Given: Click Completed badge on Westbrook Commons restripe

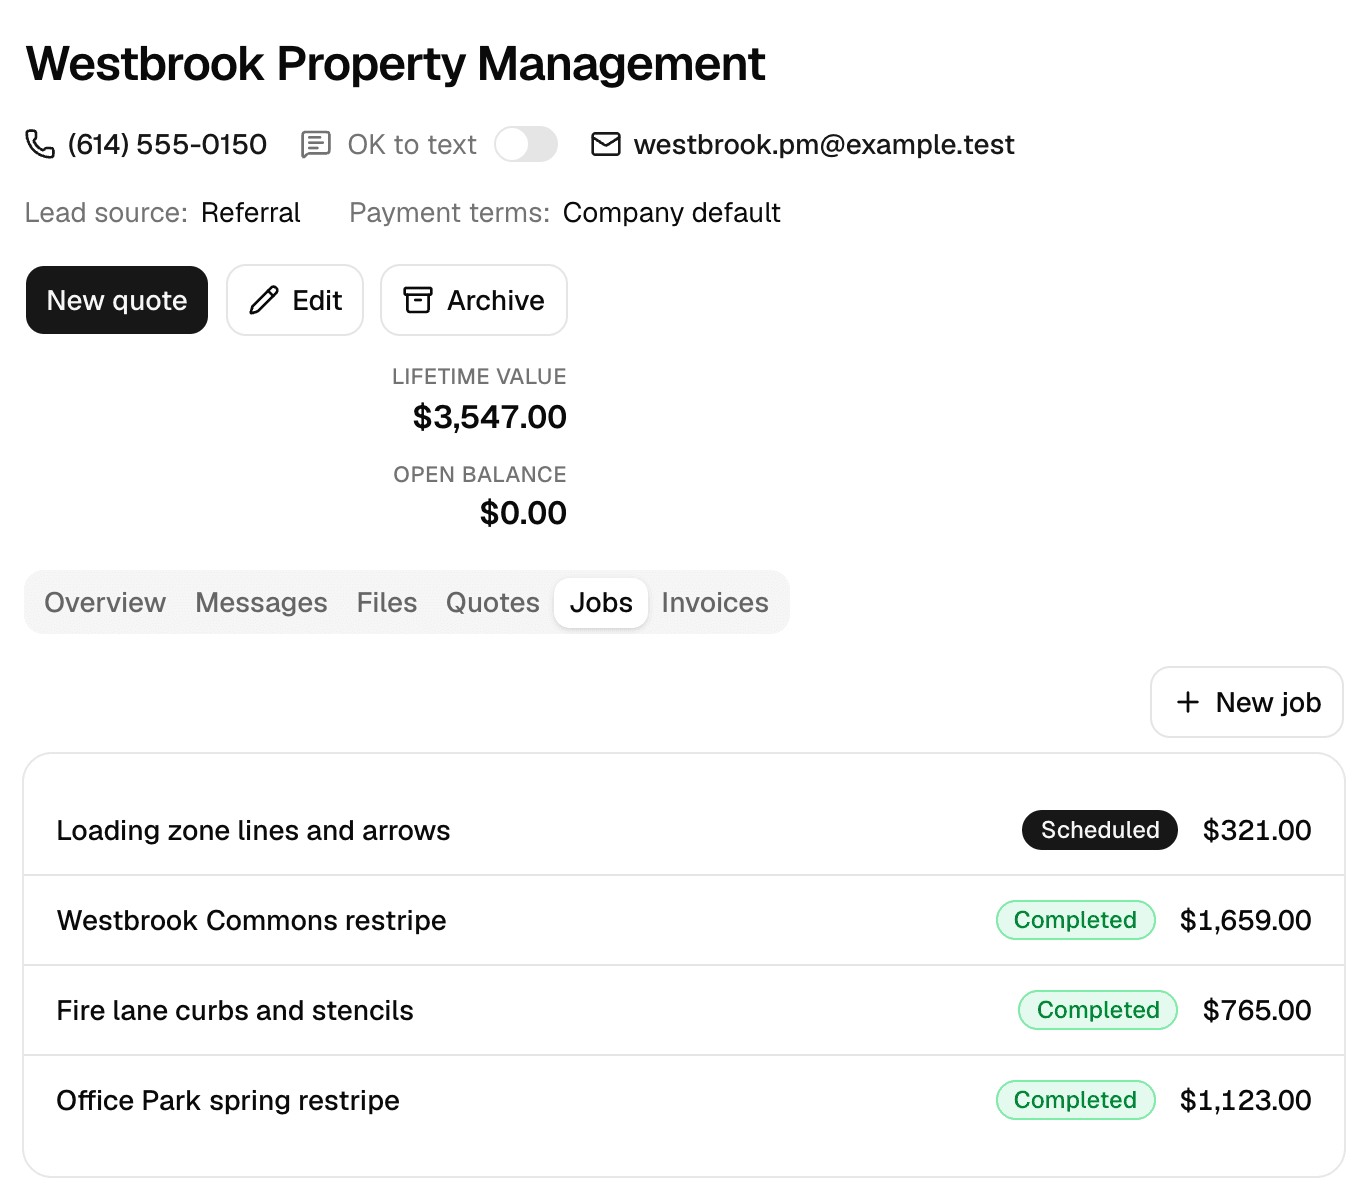Looking at the screenshot, I should pyautogui.click(x=1076, y=920).
